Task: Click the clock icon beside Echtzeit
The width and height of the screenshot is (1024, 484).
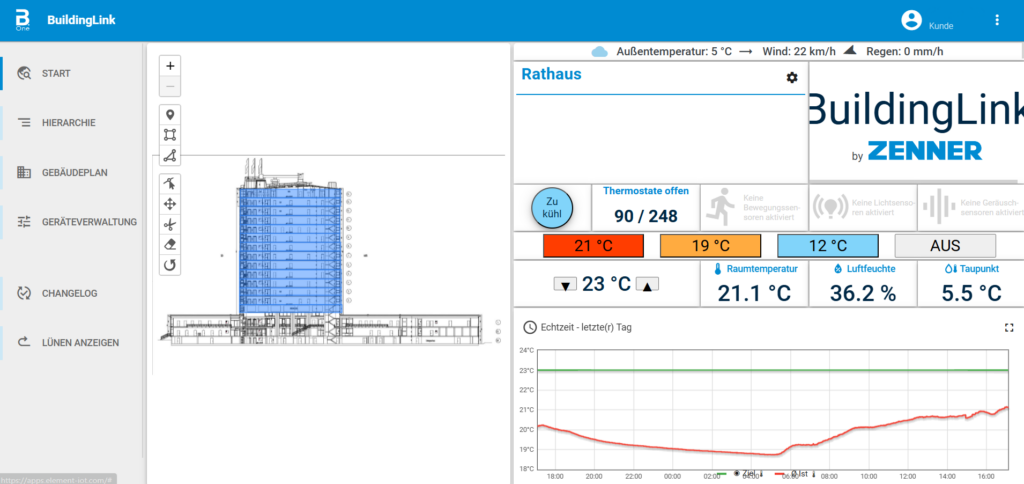Action: [530, 327]
